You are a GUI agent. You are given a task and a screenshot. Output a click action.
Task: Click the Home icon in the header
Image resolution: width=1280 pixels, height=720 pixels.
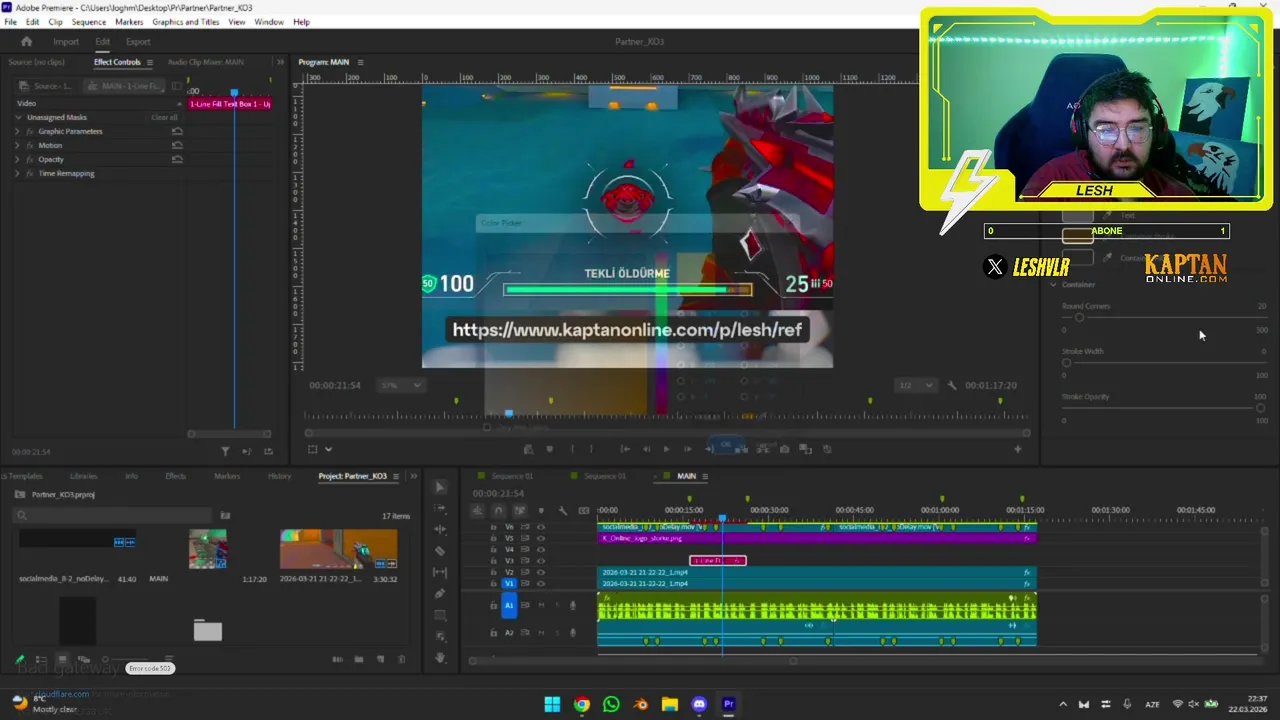tap(27, 41)
